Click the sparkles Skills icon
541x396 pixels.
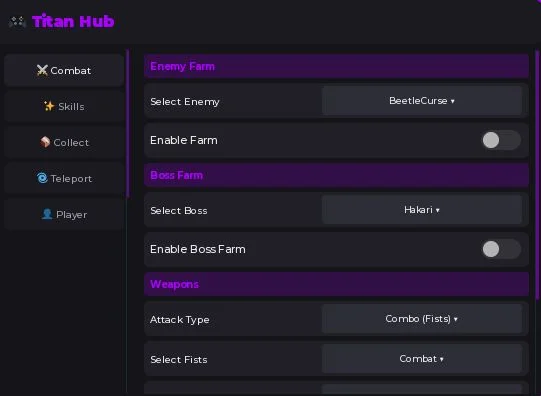[x=49, y=106]
